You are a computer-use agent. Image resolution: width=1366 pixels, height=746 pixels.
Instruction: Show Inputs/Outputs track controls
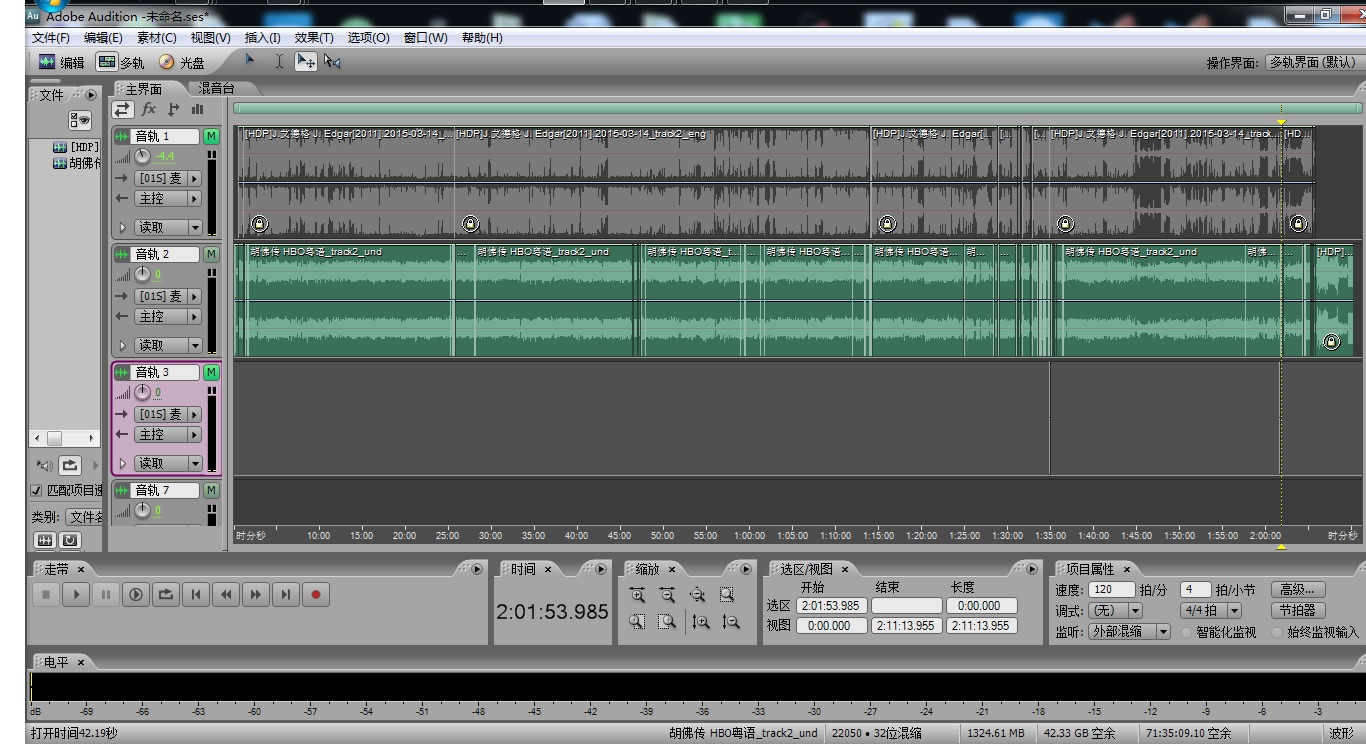123,109
